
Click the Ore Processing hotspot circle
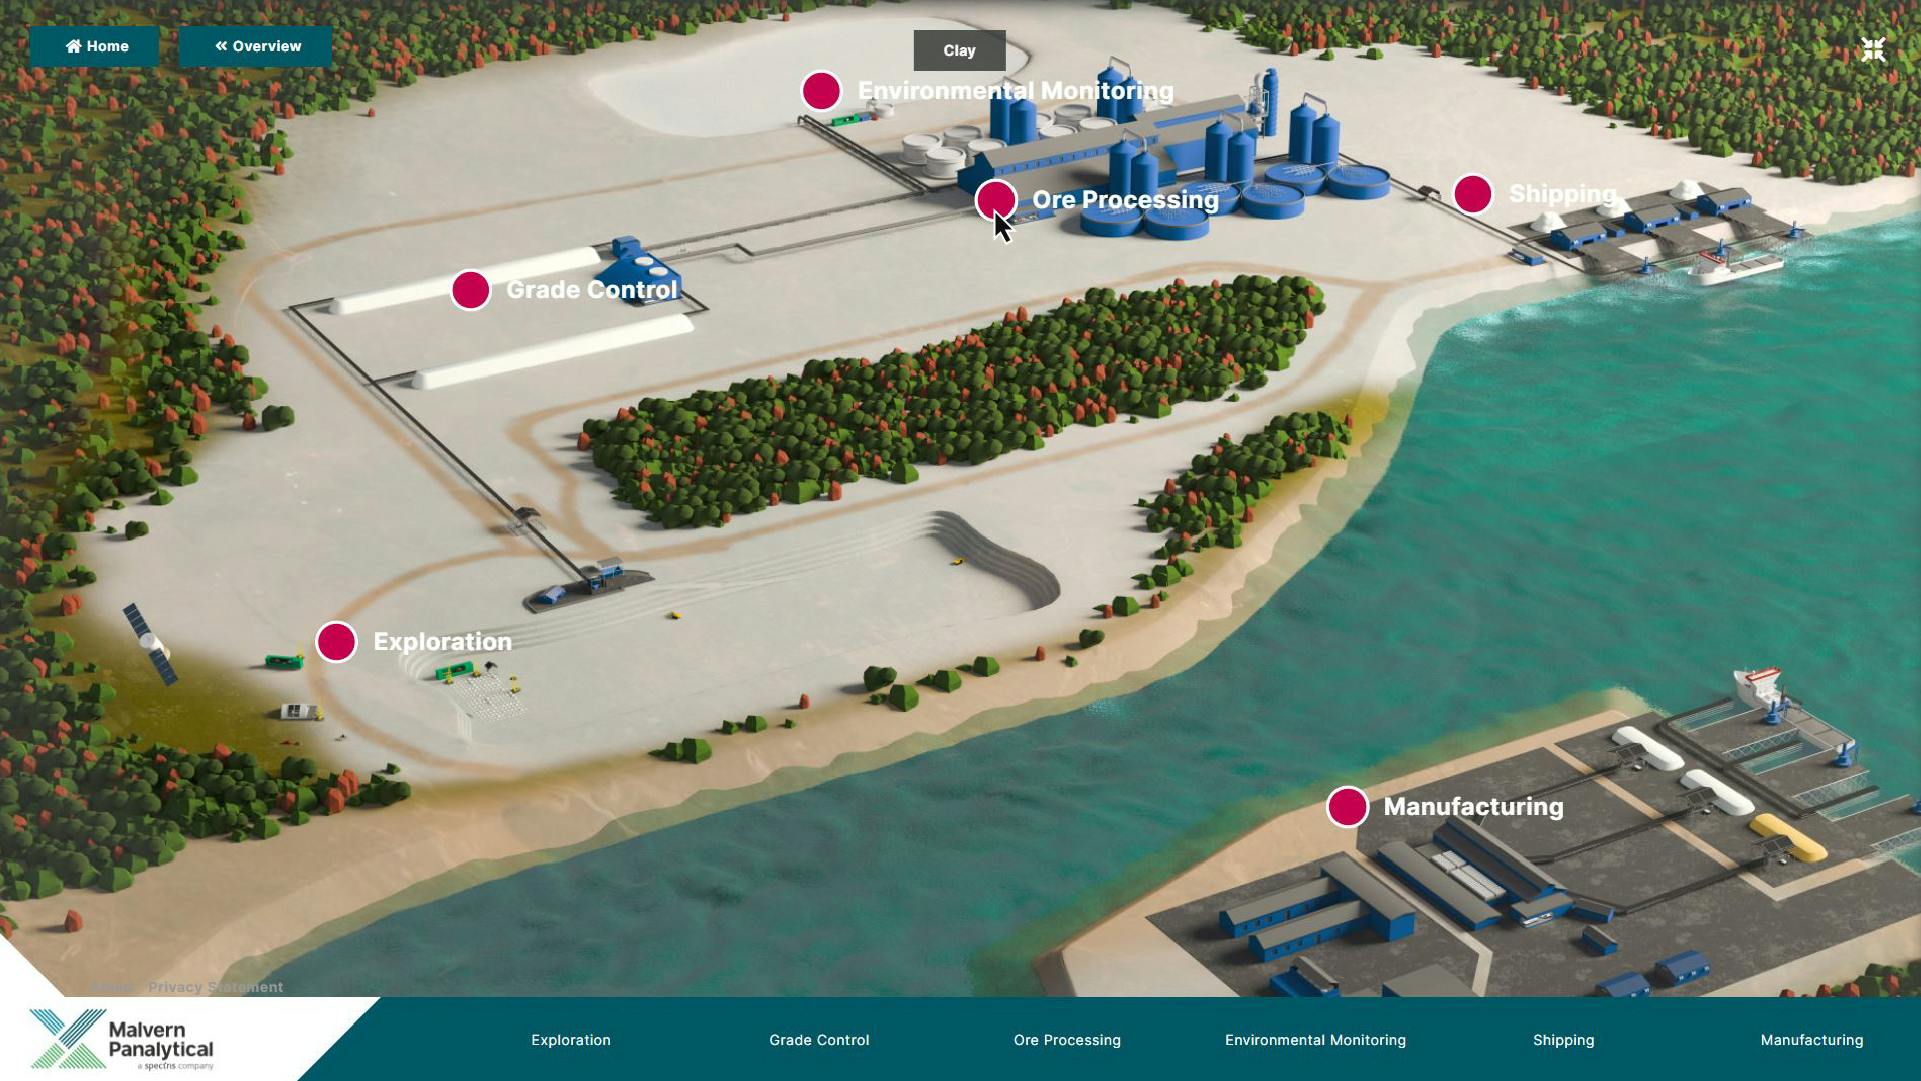(x=995, y=199)
